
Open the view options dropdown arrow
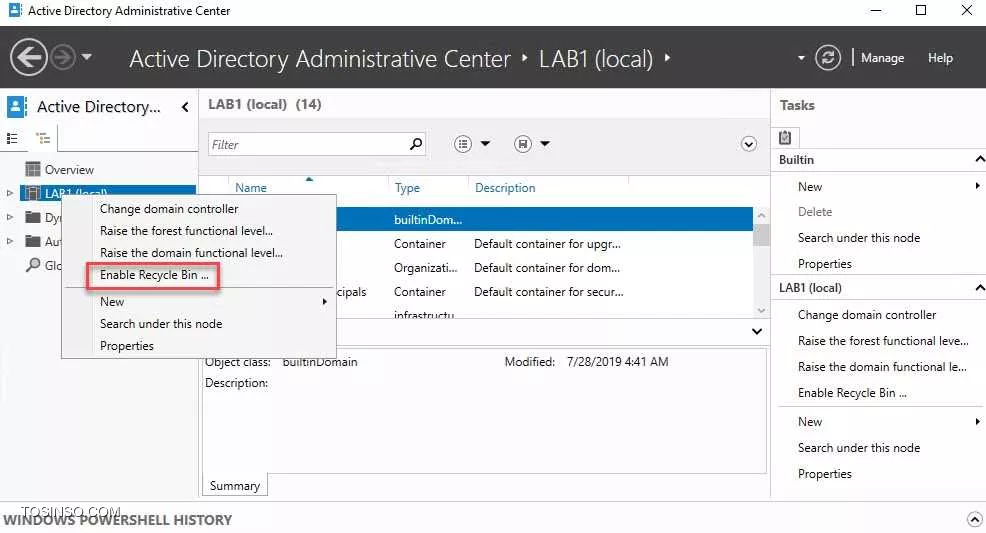[485, 144]
